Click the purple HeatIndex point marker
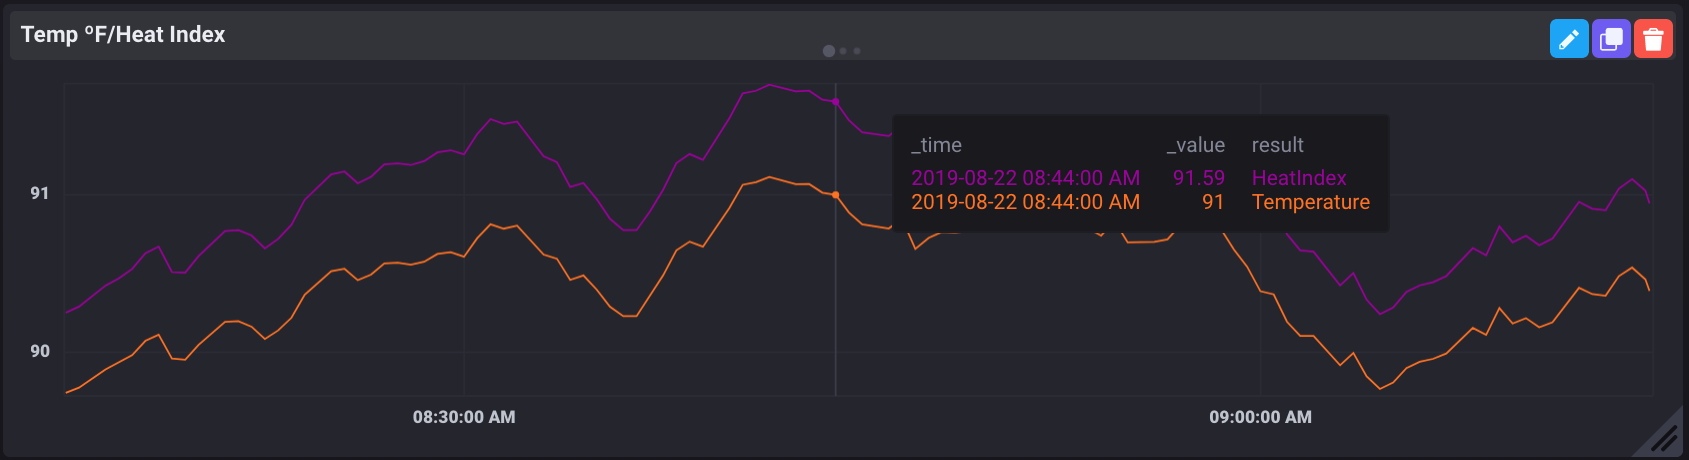Viewport: 1689px width, 460px height. 836,102
